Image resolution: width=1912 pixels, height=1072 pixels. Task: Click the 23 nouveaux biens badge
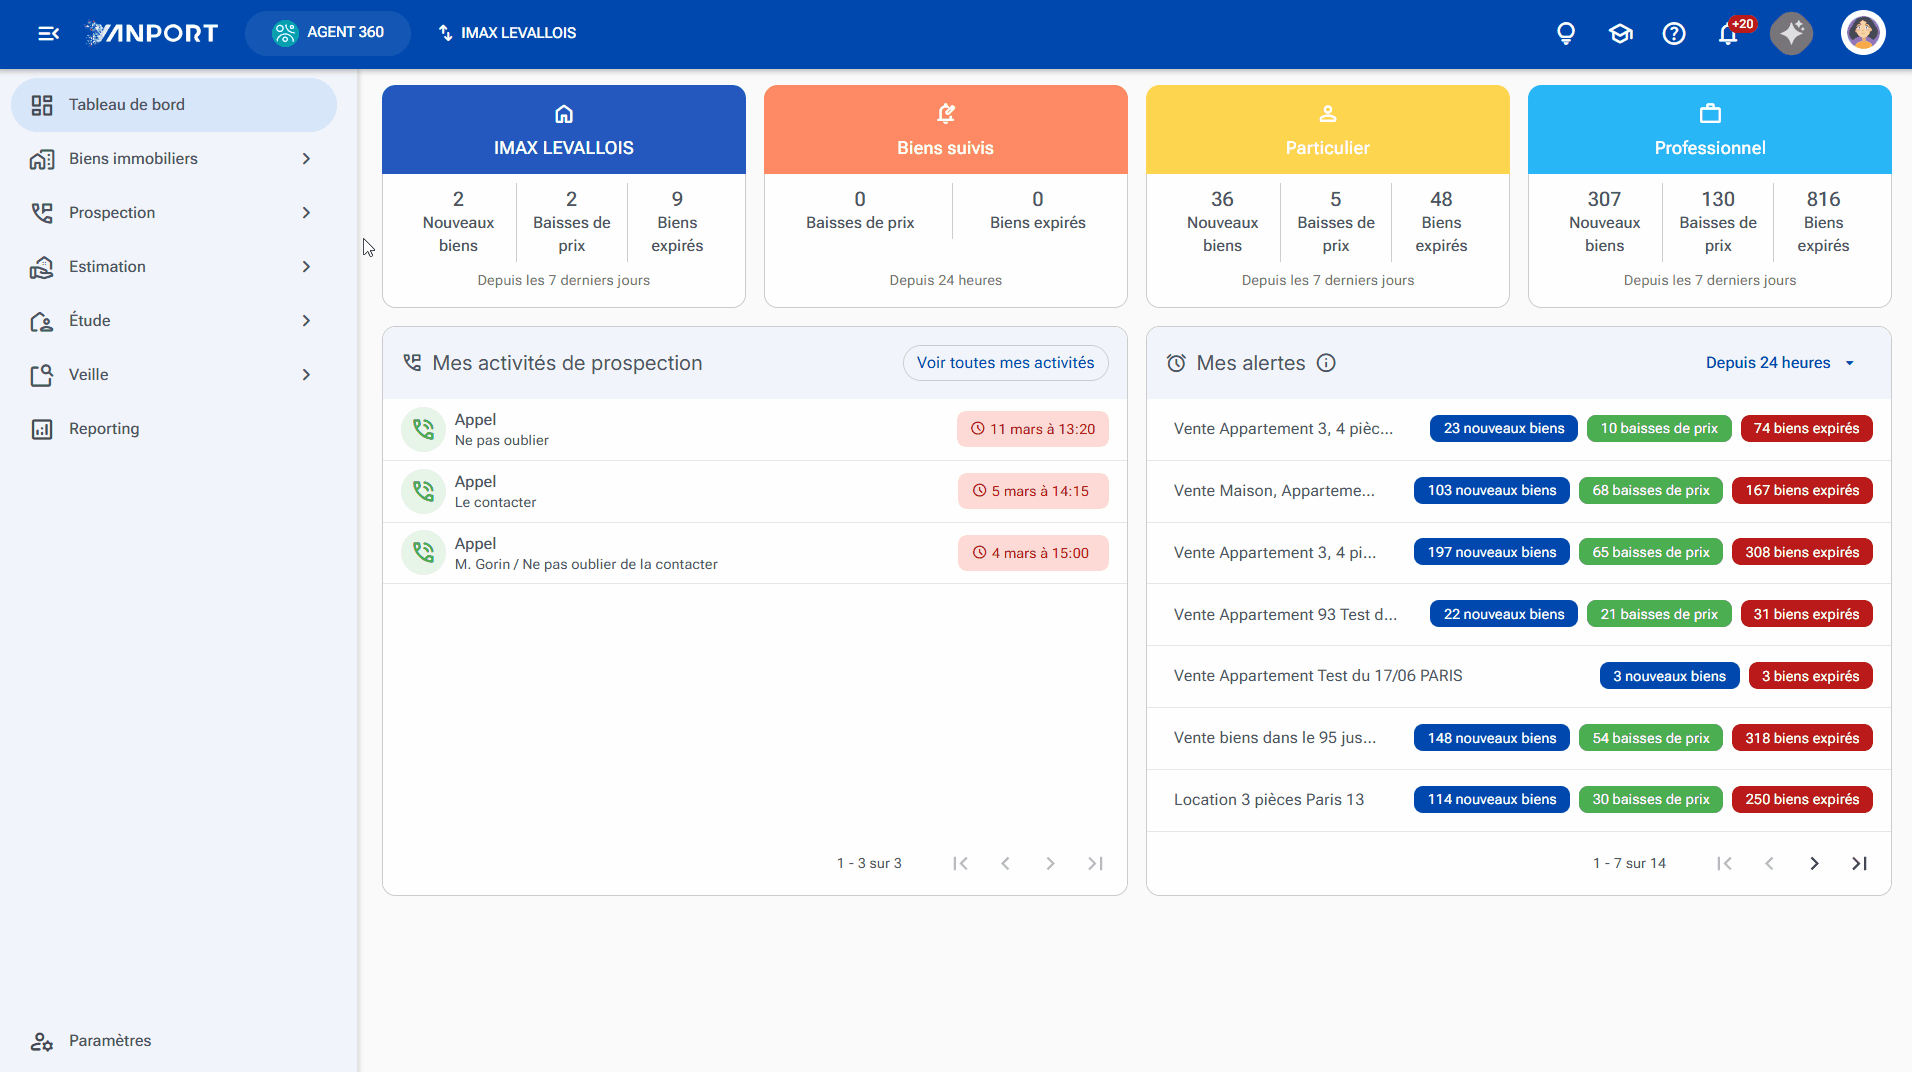pos(1503,428)
